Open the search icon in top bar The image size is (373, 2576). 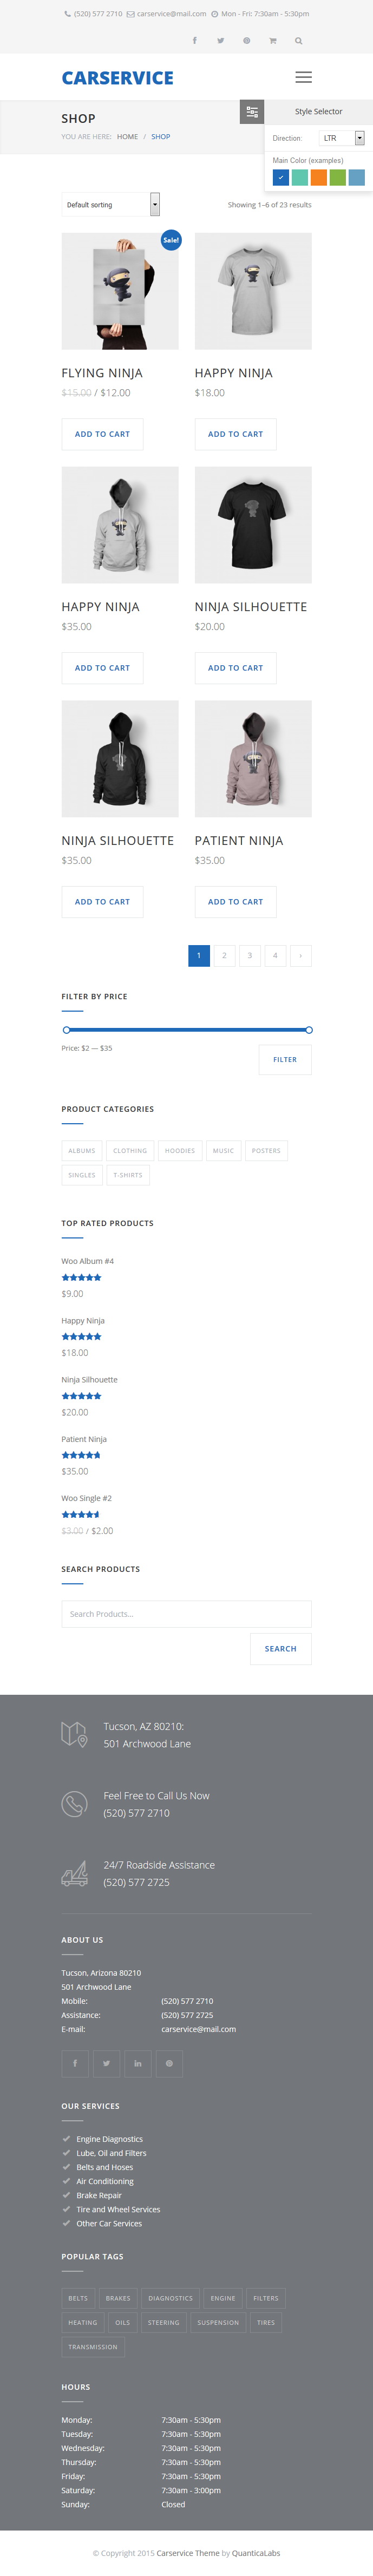[298, 41]
